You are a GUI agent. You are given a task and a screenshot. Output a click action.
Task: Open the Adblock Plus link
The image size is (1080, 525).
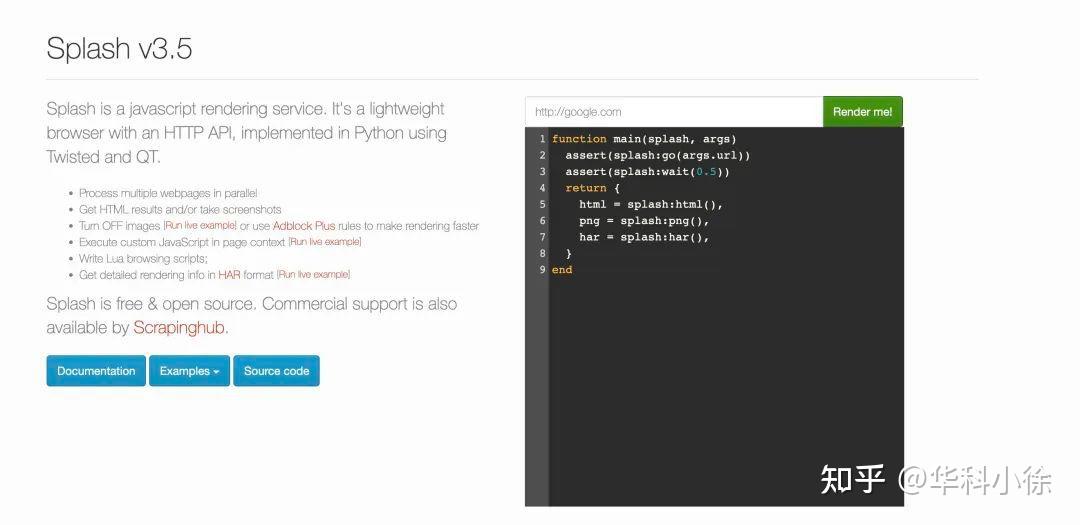[304, 226]
